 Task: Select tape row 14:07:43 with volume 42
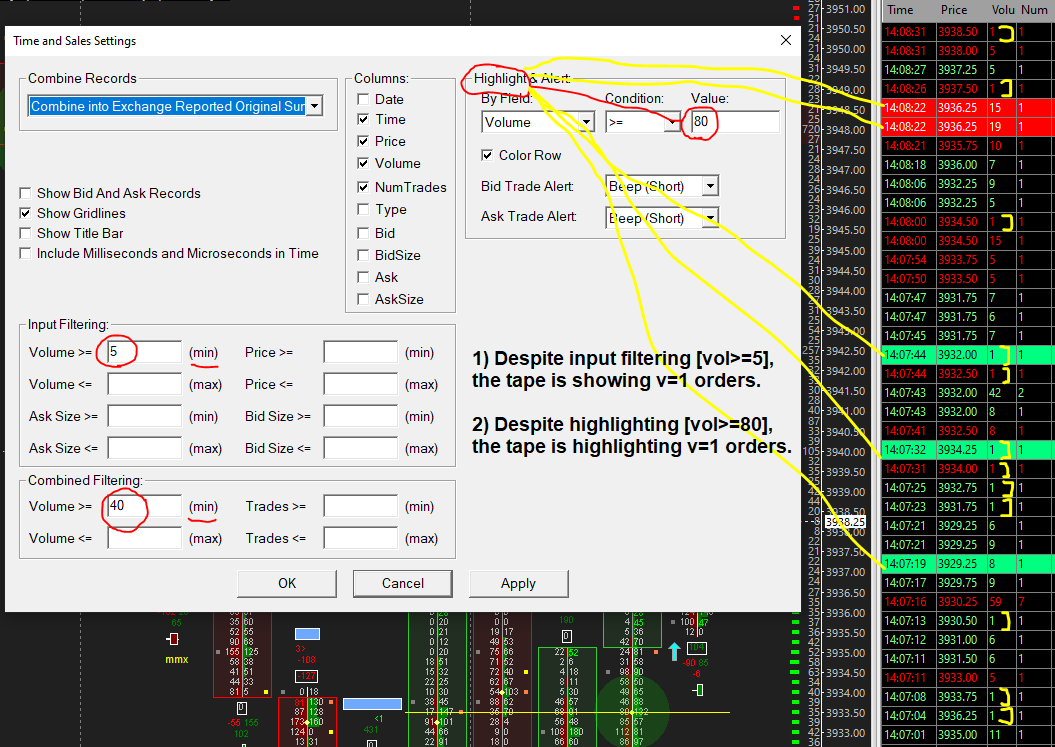tap(968, 392)
